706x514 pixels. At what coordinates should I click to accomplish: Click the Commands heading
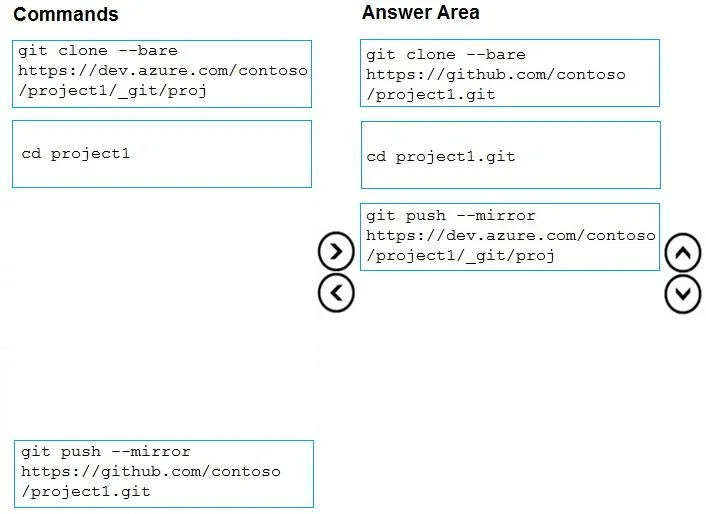(x=66, y=14)
